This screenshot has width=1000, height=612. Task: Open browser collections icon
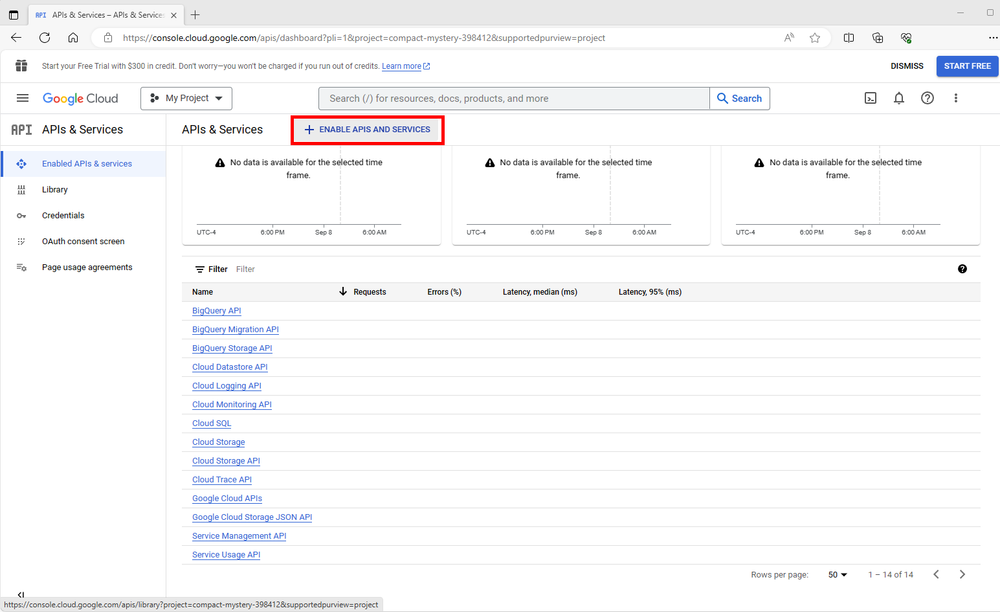click(x=878, y=38)
